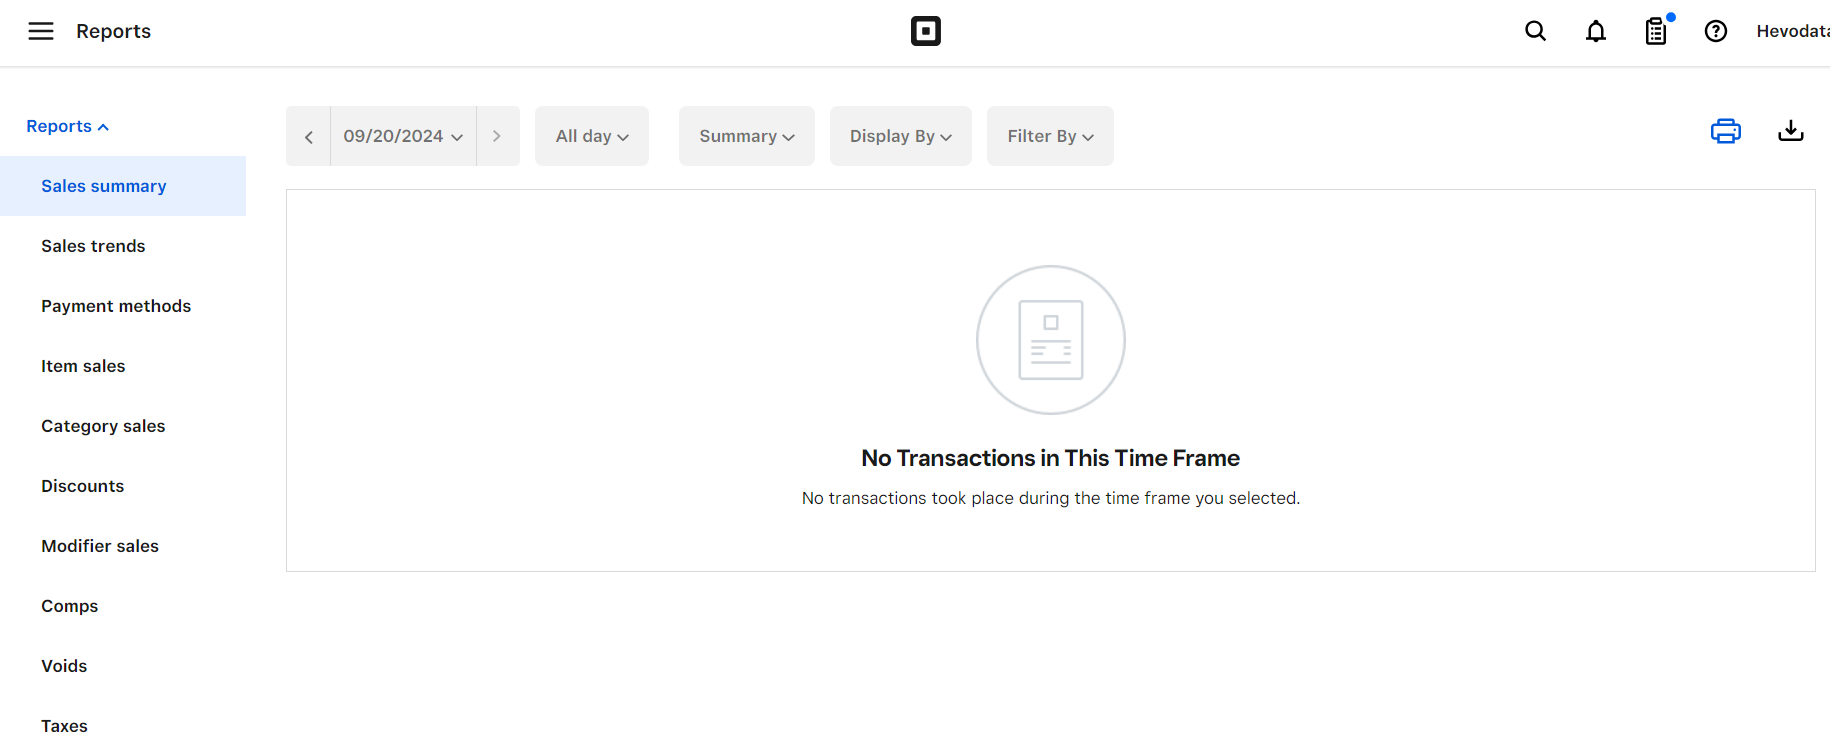Open the Filter By dropdown
This screenshot has height=732, width=1830.
(x=1050, y=136)
